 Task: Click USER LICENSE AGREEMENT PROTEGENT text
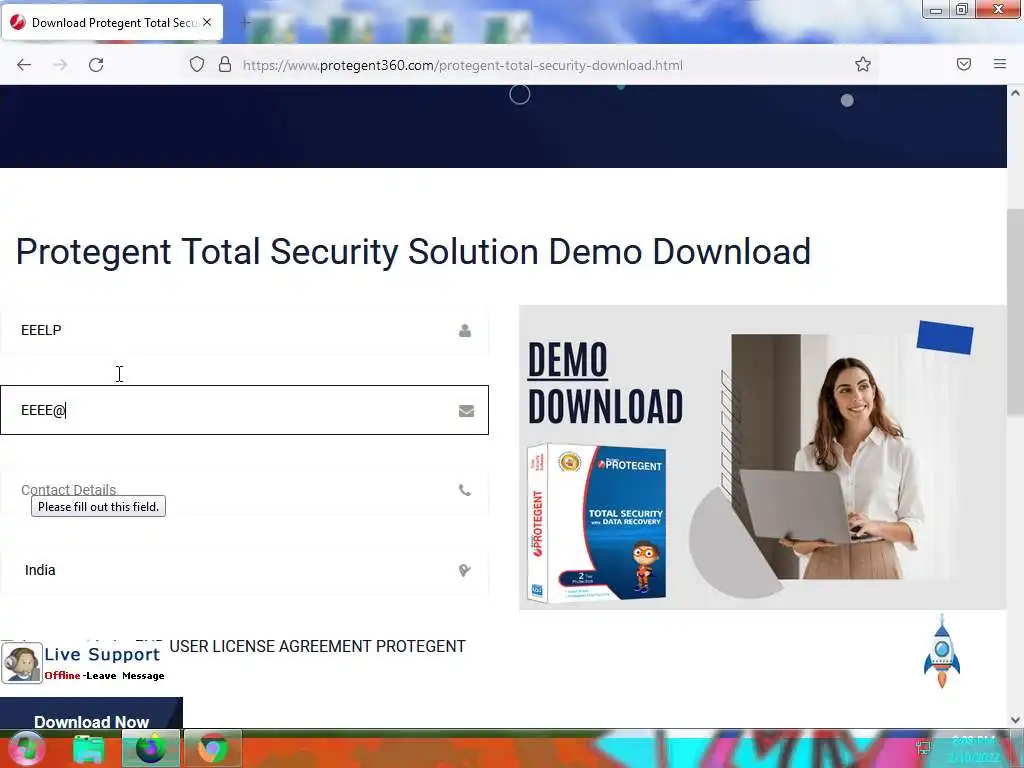(x=317, y=647)
